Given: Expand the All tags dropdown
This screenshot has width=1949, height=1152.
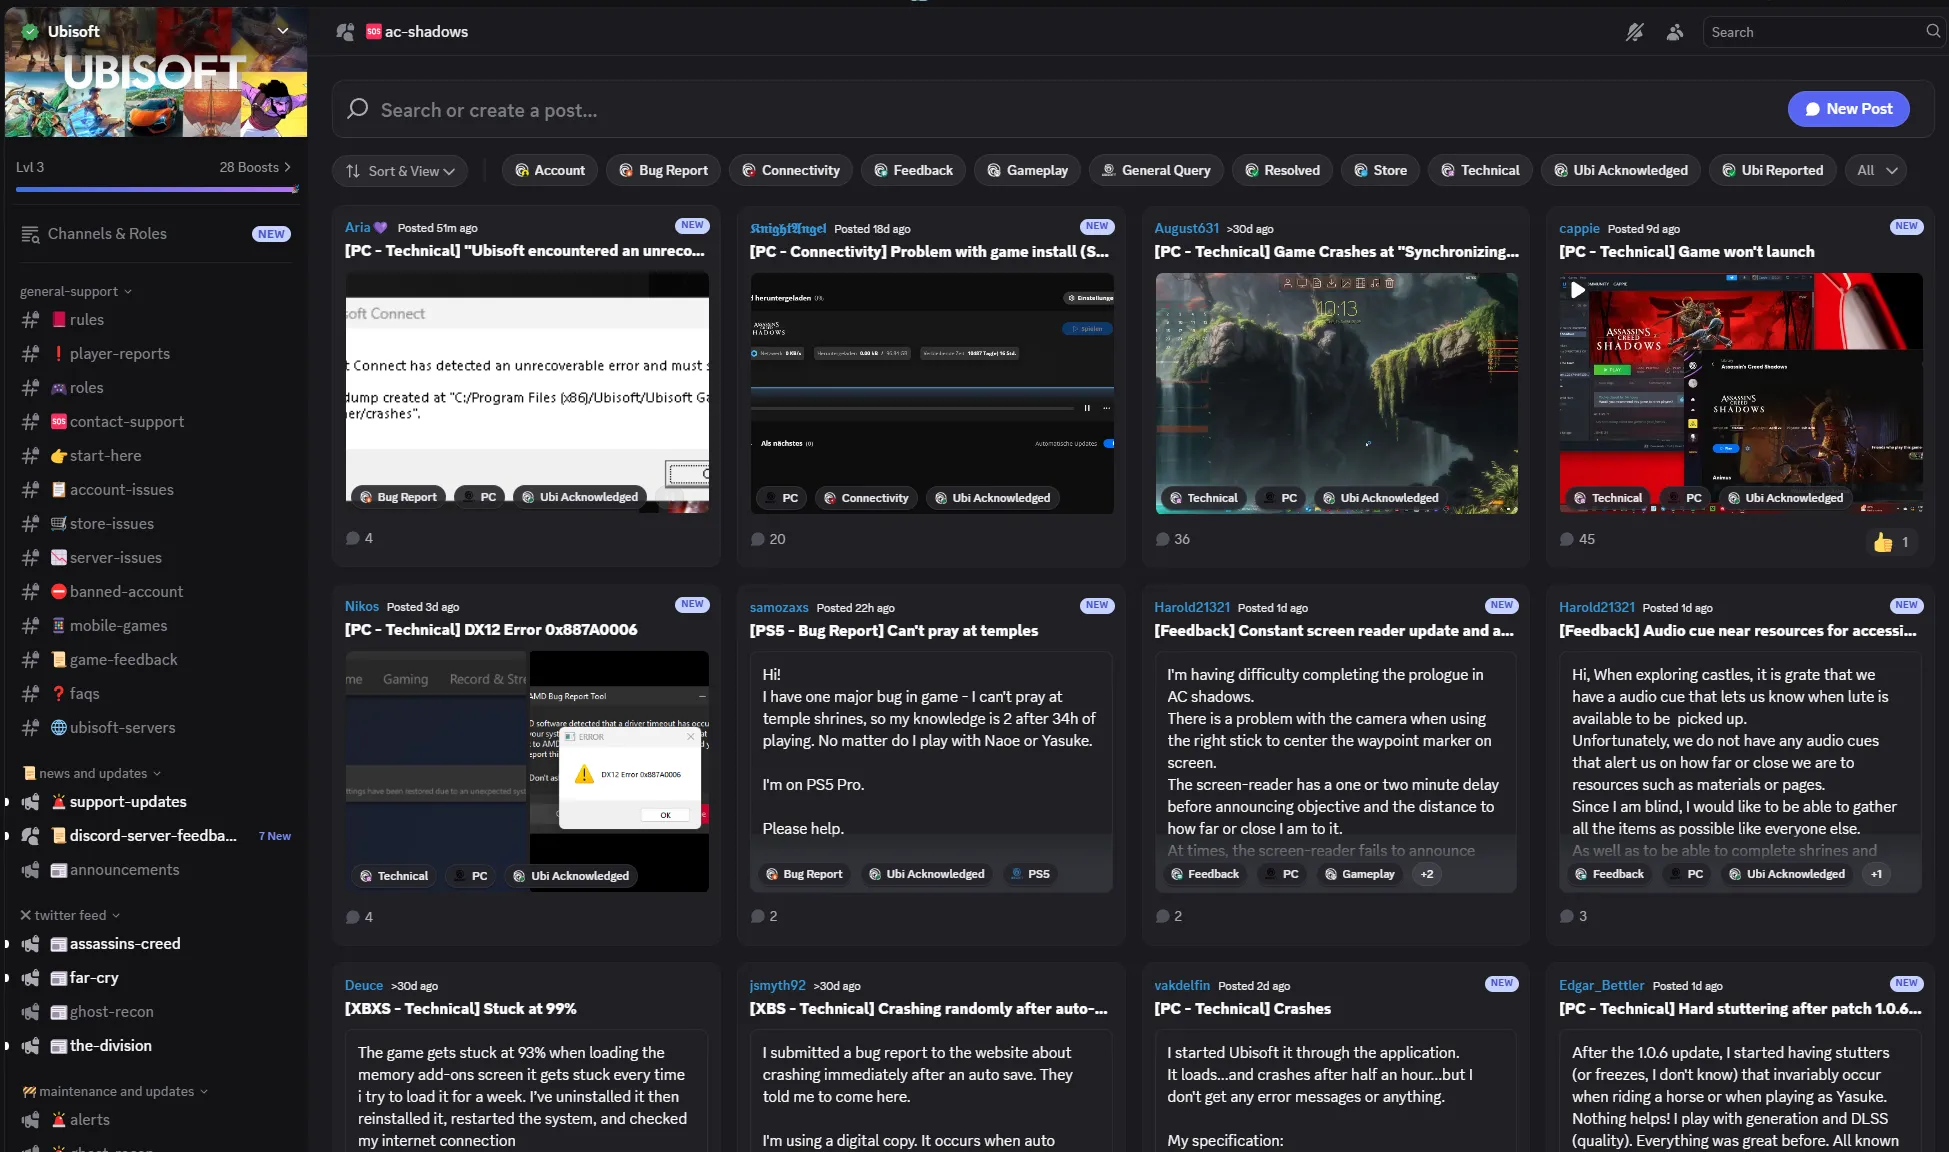Looking at the screenshot, I should point(1877,171).
